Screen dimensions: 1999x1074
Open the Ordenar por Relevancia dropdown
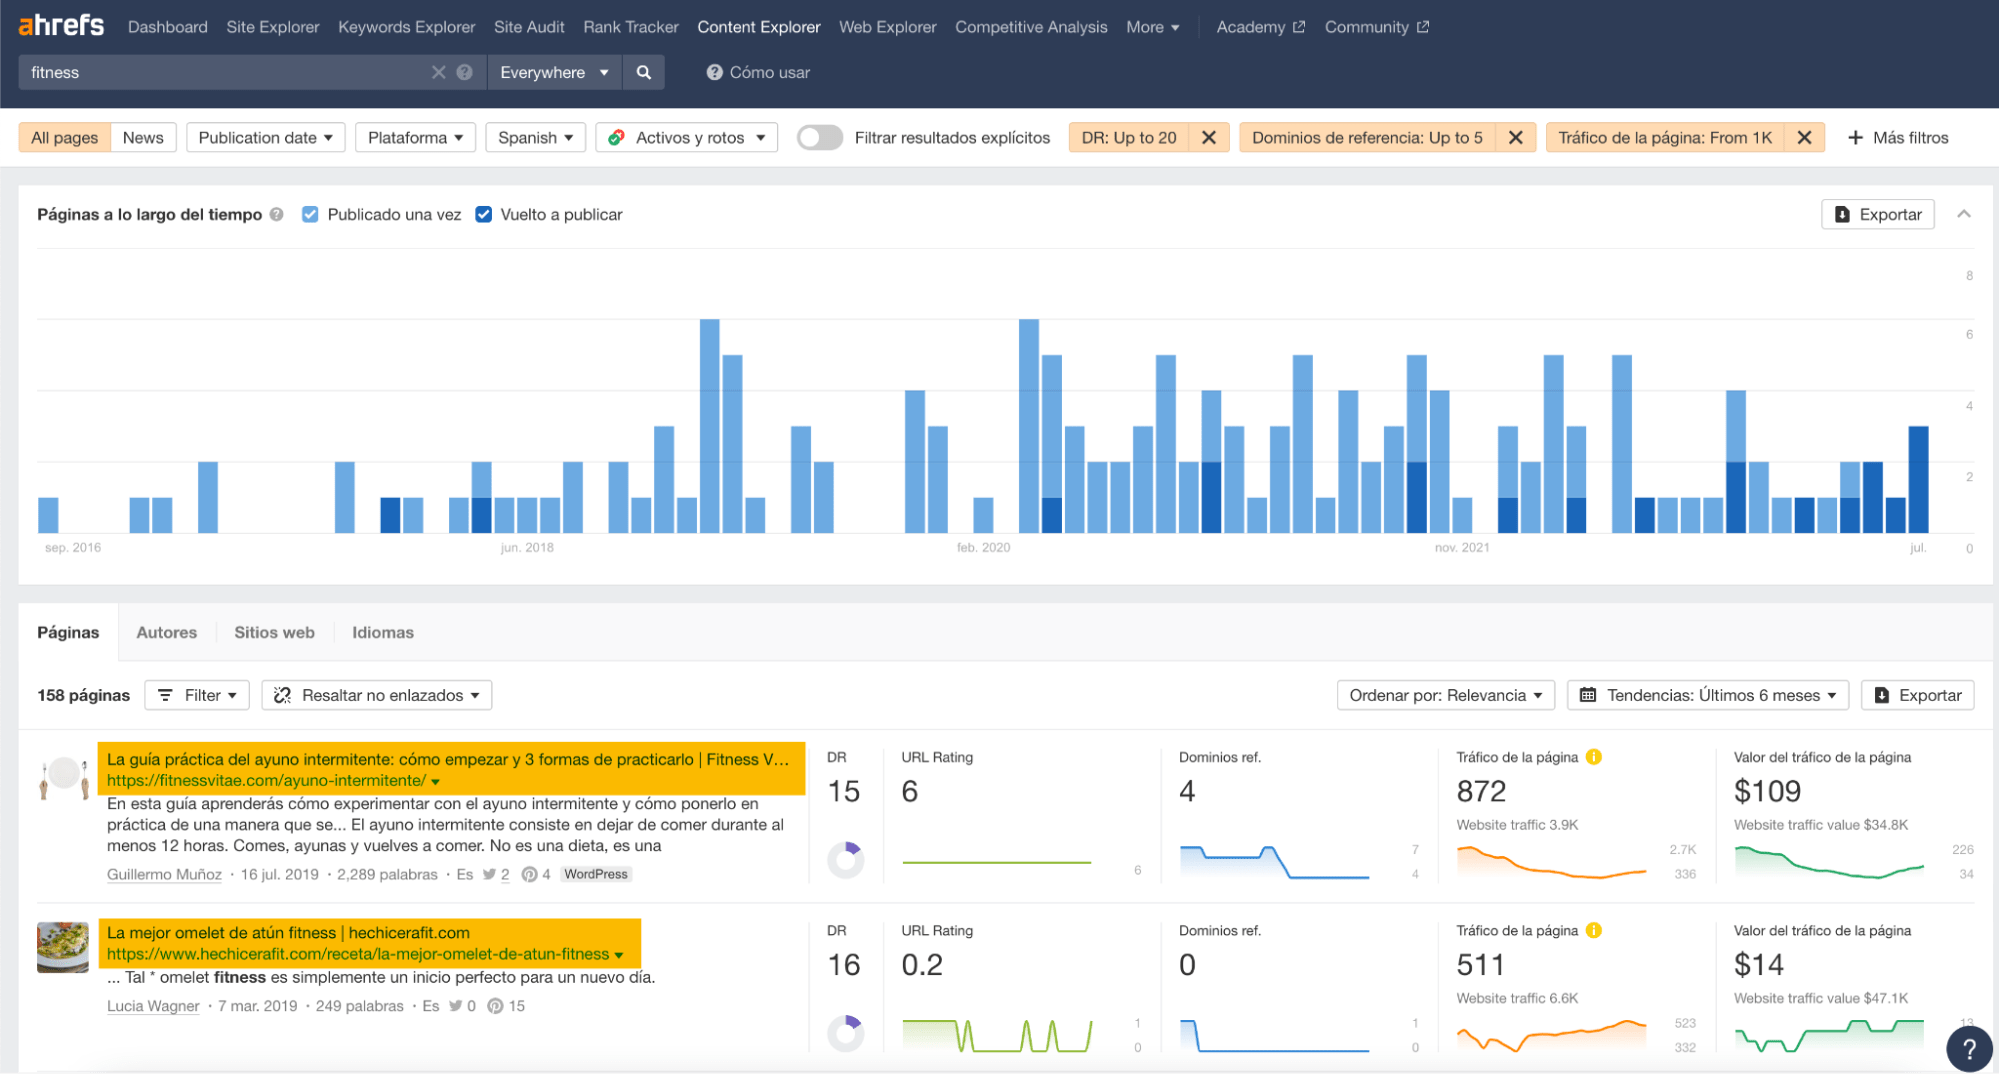point(1445,694)
